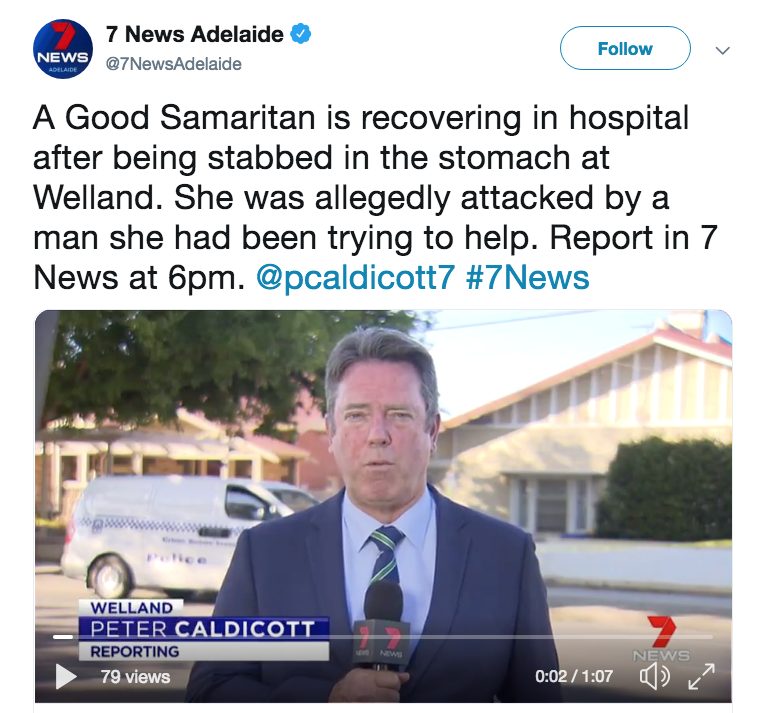Open the #7News hashtag
Screen dimensions: 758x713
528,277
